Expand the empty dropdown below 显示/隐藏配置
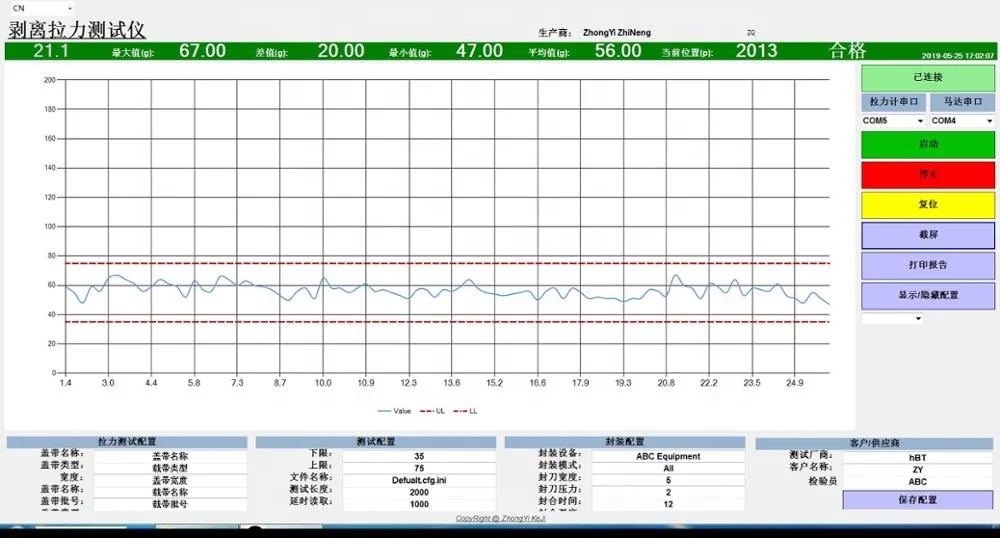The width and height of the screenshot is (1000, 538). [892, 319]
